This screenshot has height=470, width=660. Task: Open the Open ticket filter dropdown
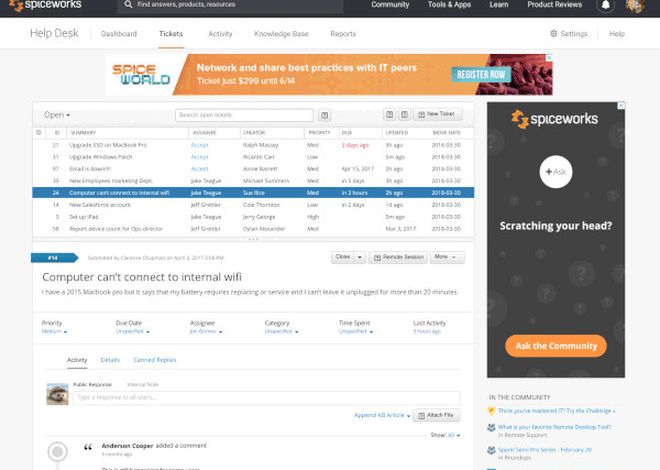click(57, 115)
